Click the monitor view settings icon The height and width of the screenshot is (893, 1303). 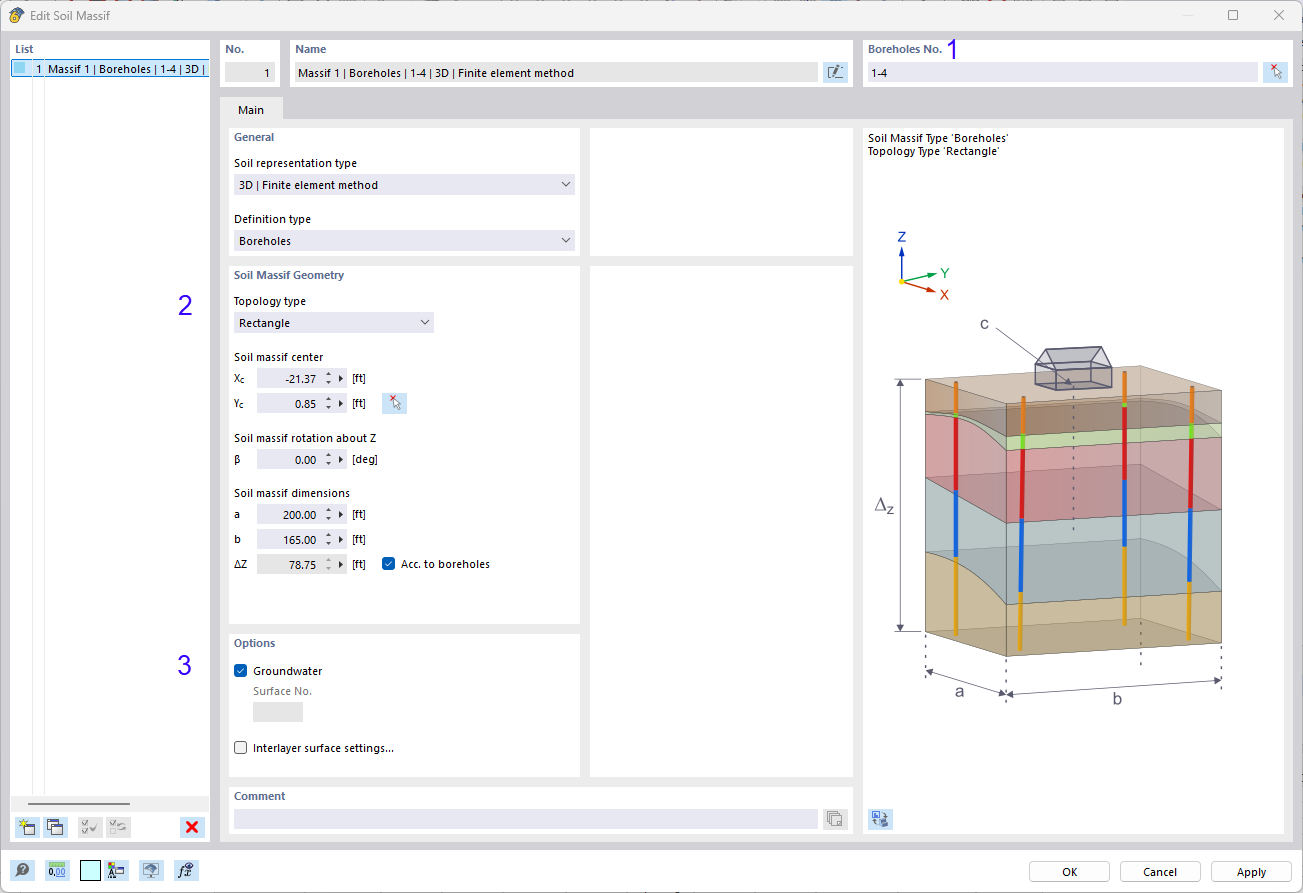coord(151,871)
